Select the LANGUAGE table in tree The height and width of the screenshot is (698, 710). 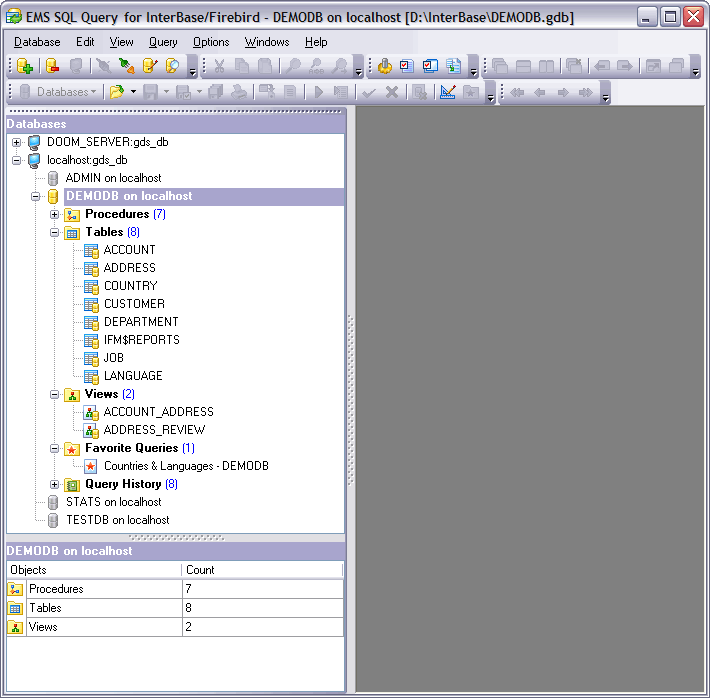click(133, 375)
